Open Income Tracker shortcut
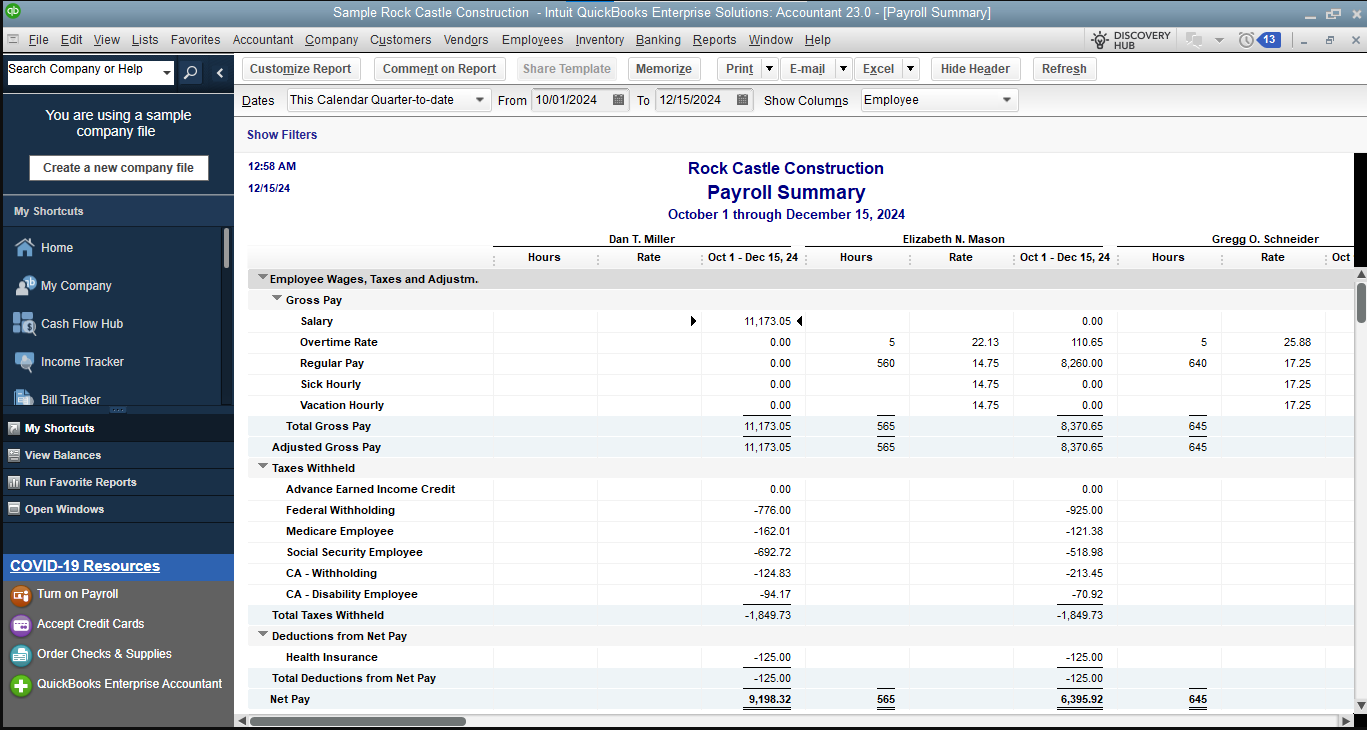 82,362
